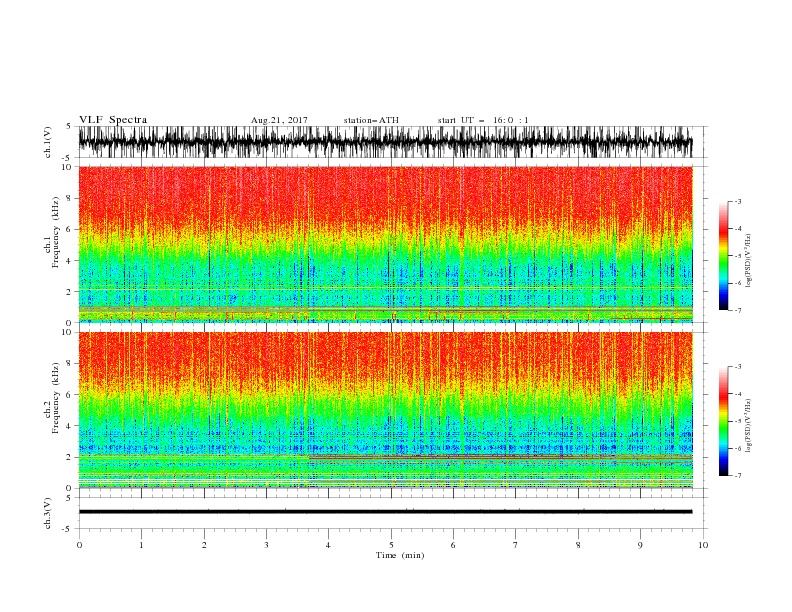
Task: Click the "8" minute tick on time axis
Action: [578, 545]
